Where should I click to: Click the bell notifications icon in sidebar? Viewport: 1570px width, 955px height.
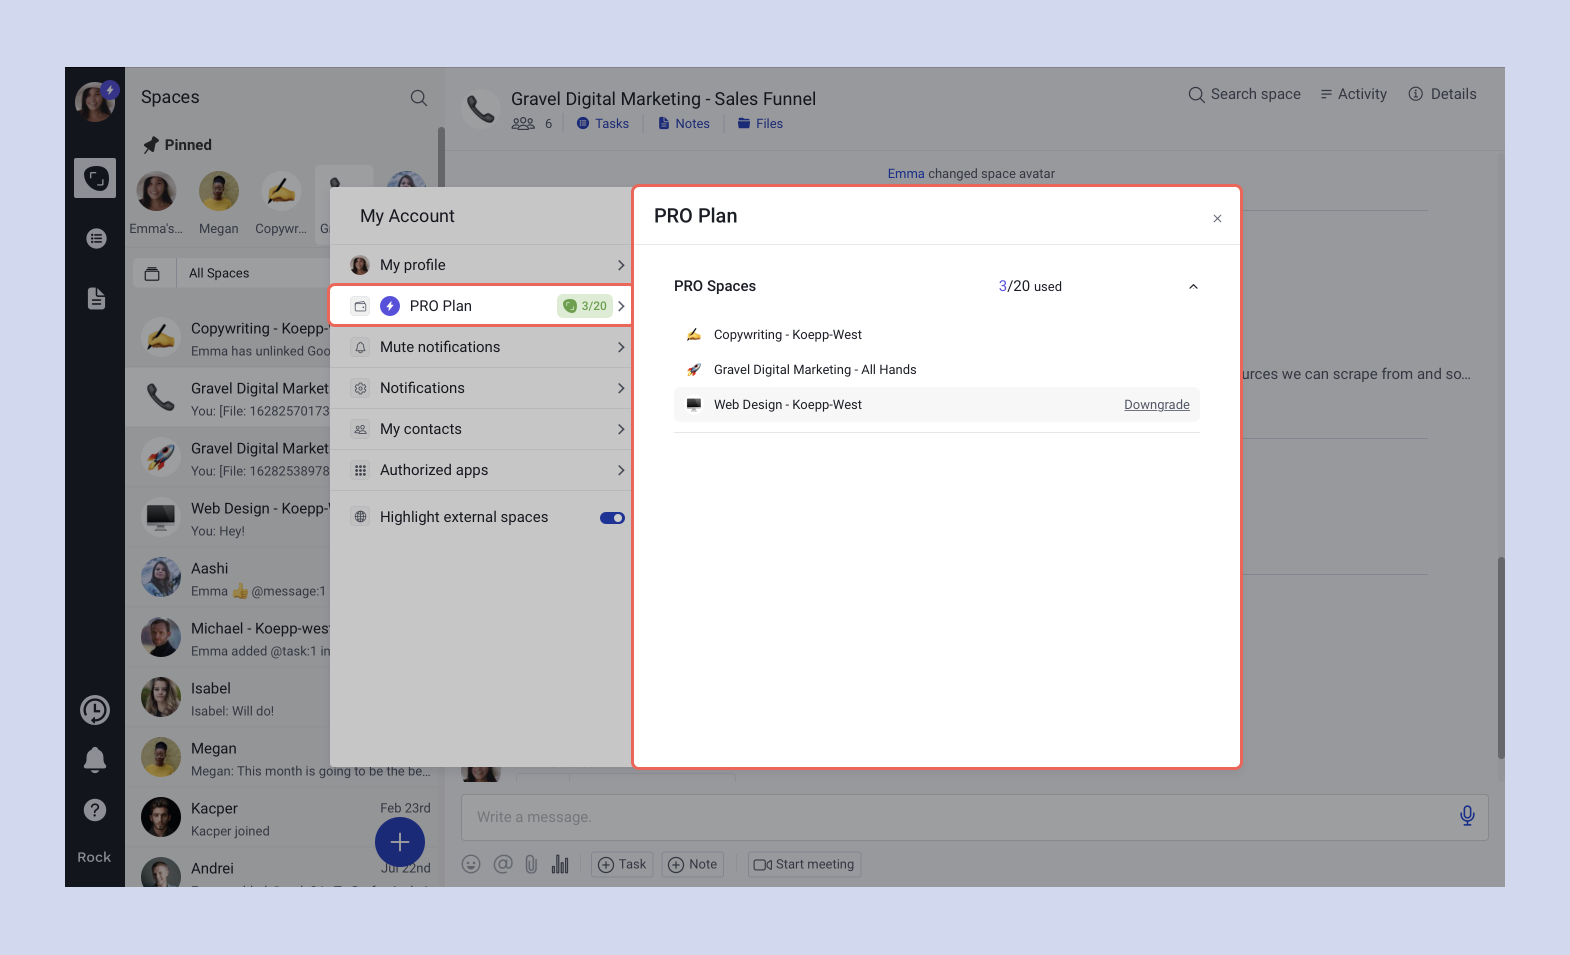[95, 760]
